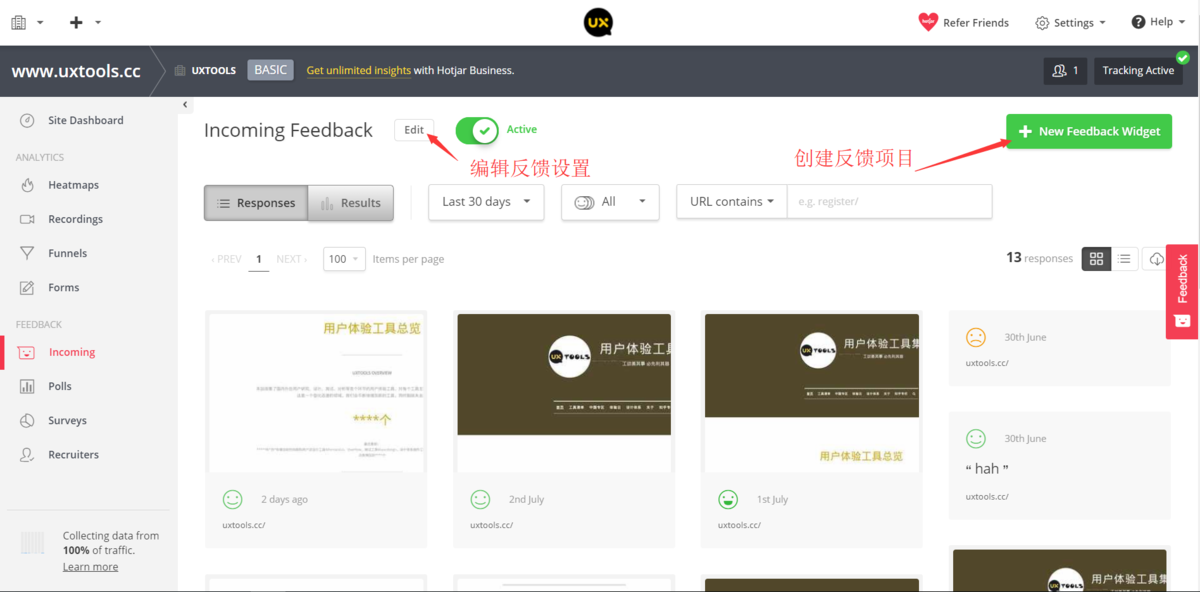Open Recruiters in sidebar
This screenshot has height=592, width=1200.
click(x=73, y=454)
